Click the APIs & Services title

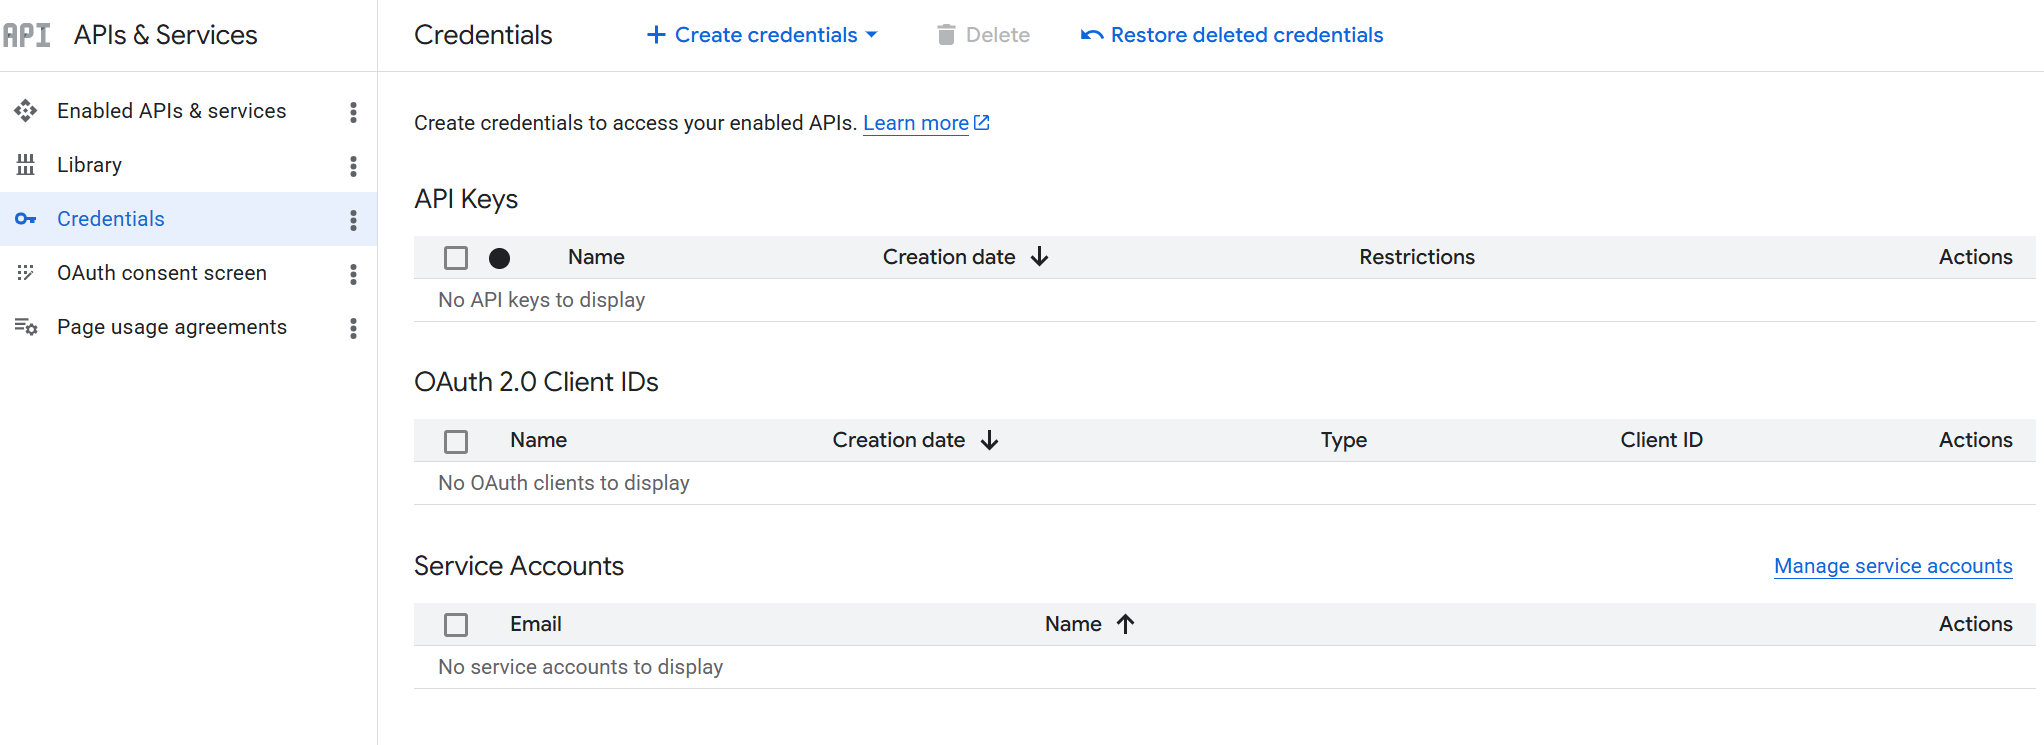tap(166, 35)
